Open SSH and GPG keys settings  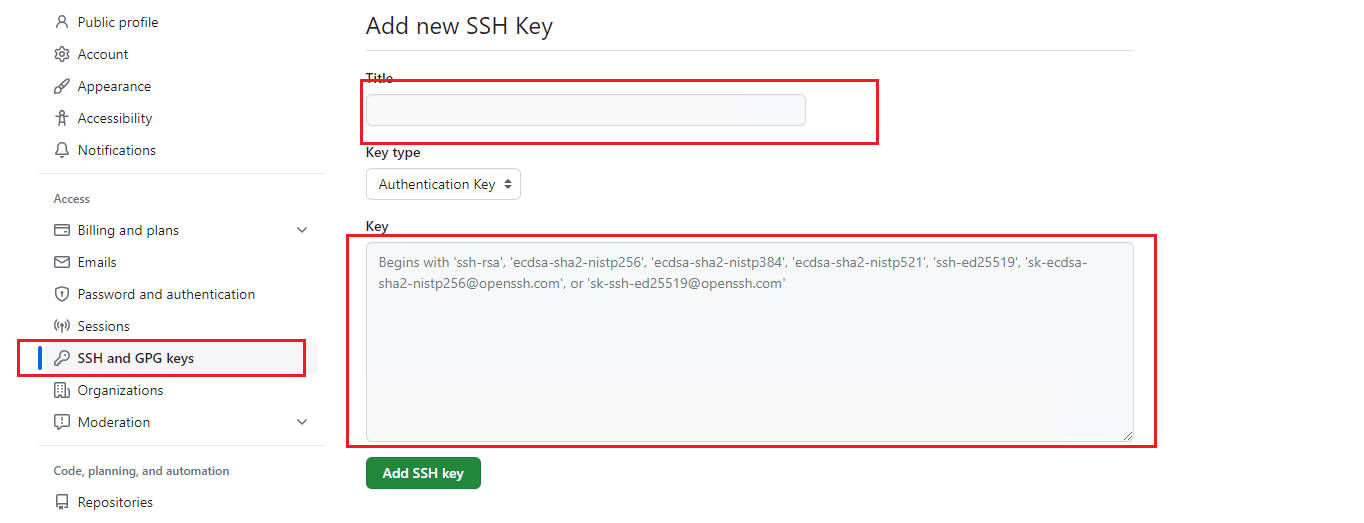click(136, 358)
